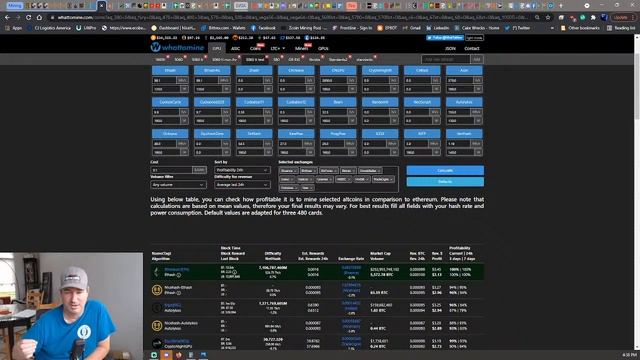Open the Nicehash-Autolykos row name
Image resolution: width=640 pixels, height=360 pixels.
pyautogui.click(x=181, y=323)
